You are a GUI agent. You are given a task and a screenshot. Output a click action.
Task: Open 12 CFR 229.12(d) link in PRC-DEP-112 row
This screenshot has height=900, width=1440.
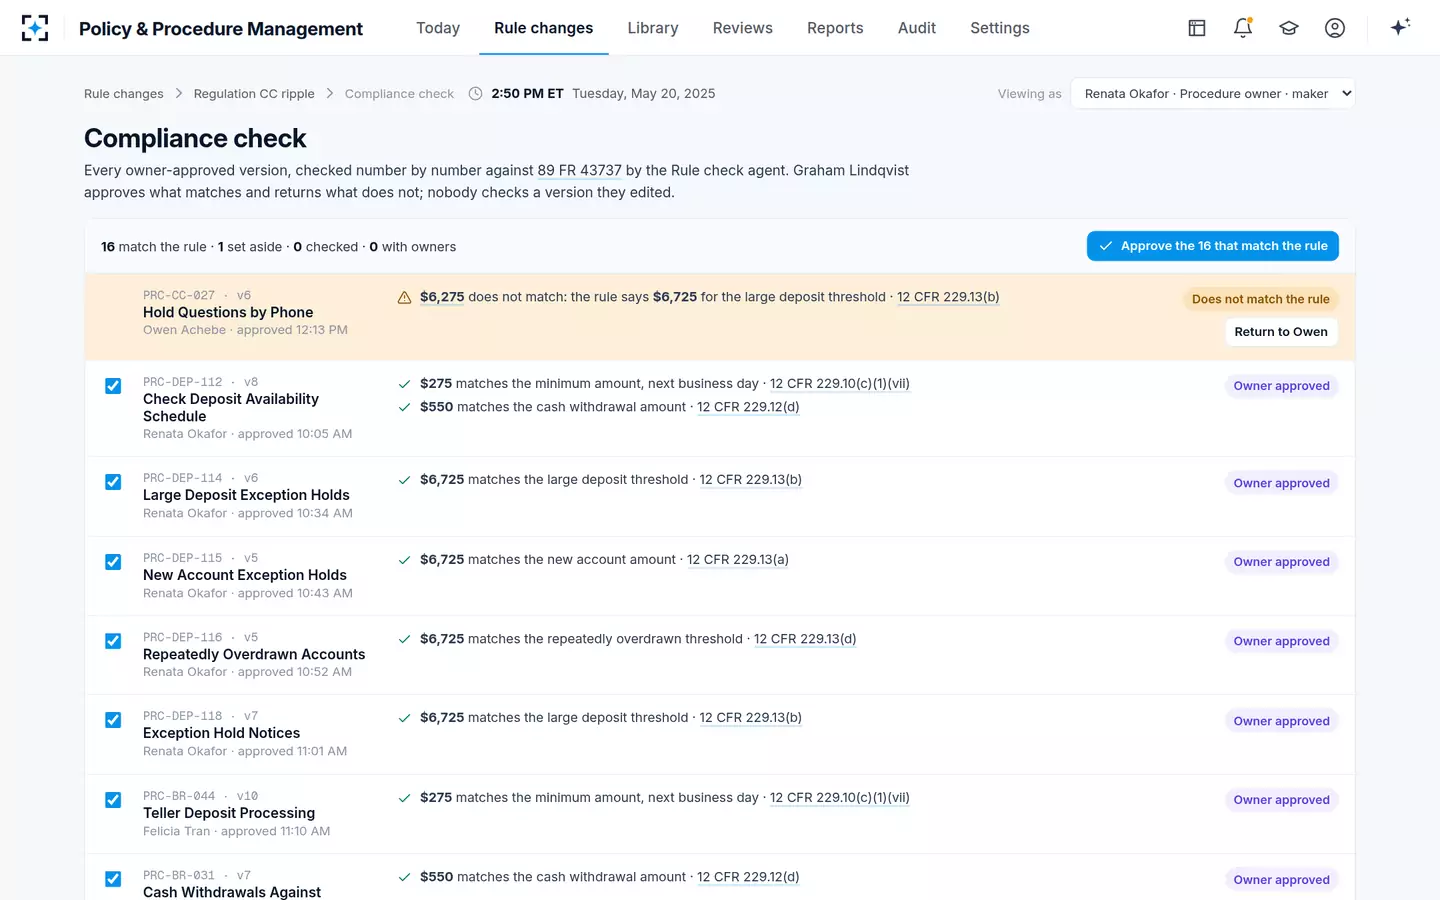748,407
